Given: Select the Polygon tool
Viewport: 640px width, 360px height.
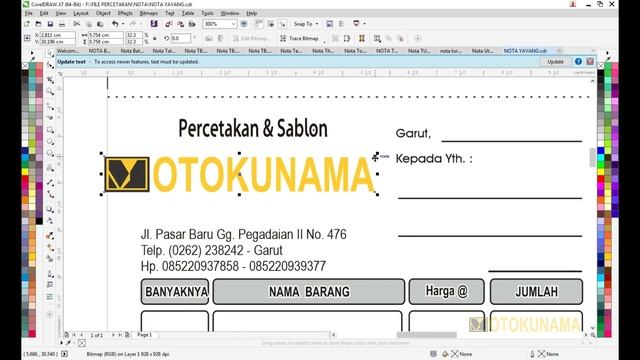Looking at the screenshot, I should point(50,153).
